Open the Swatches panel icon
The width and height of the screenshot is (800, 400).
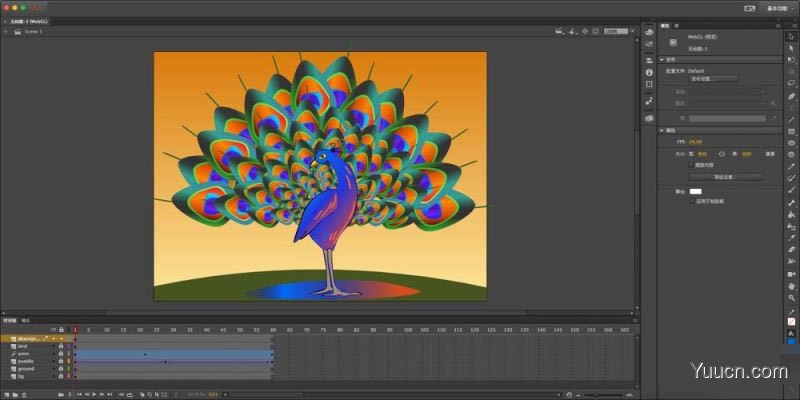pyautogui.click(x=649, y=44)
